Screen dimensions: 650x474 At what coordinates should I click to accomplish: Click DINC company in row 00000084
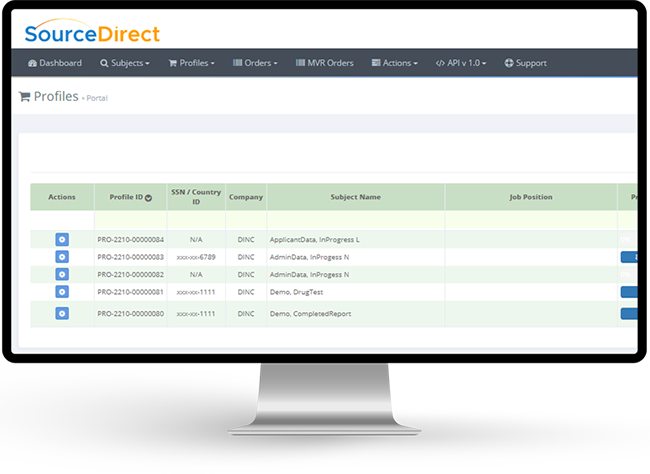pyautogui.click(x=246, y=240)
